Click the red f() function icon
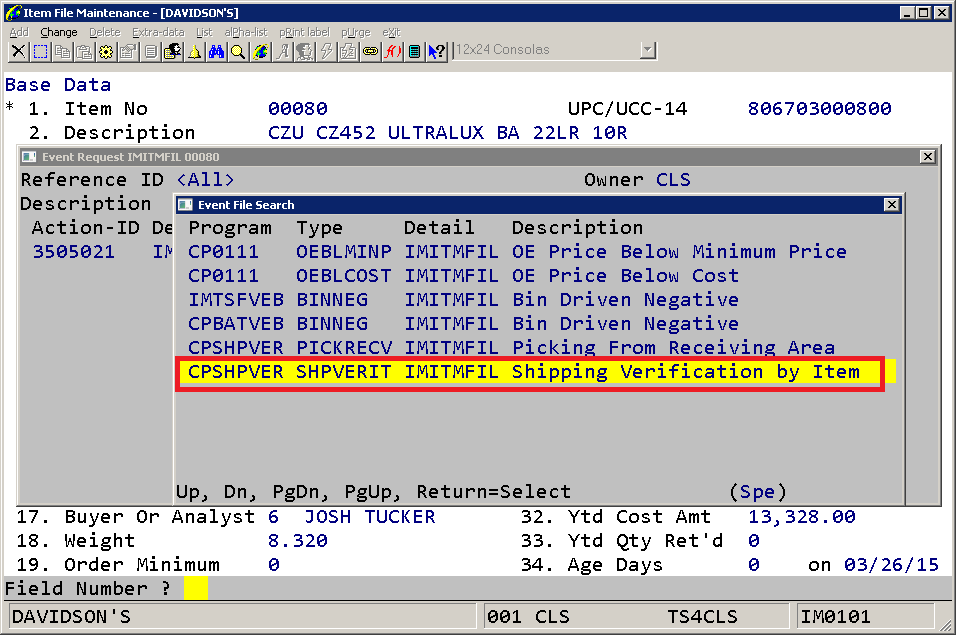This screenshot has width=956, height=635. point(392,51)
